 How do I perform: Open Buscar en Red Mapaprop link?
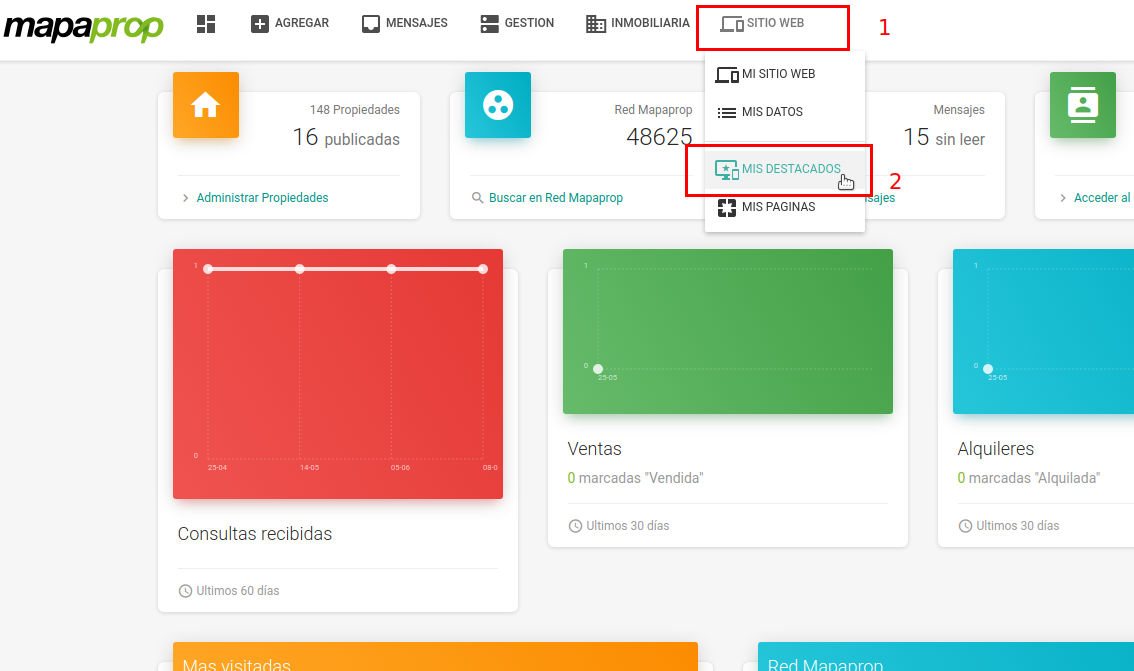[x=555, y=198]
